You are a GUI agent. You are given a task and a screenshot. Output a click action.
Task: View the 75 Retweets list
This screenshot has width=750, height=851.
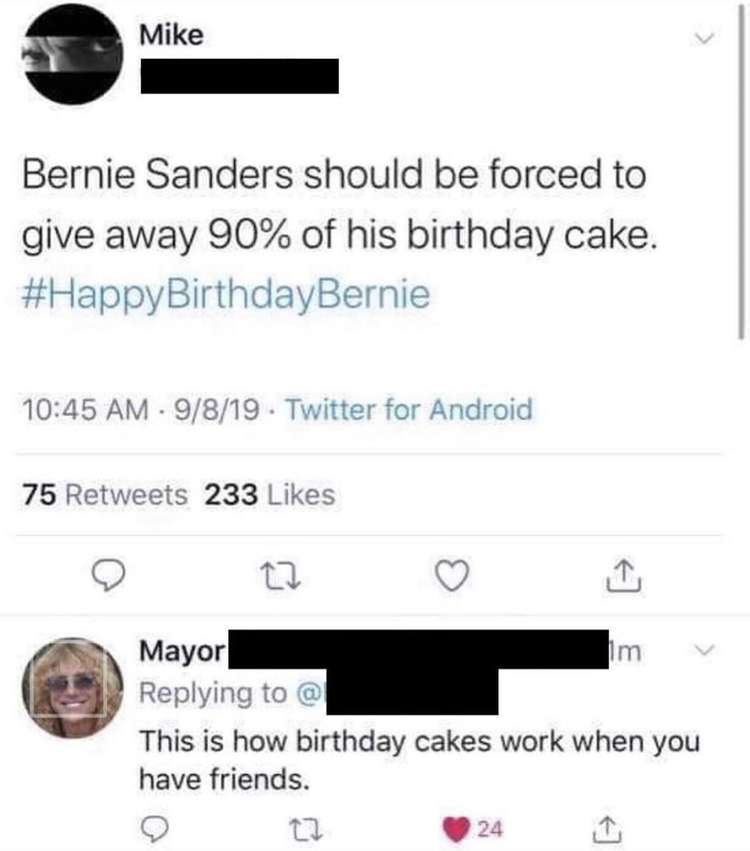[x=105, y=494]
